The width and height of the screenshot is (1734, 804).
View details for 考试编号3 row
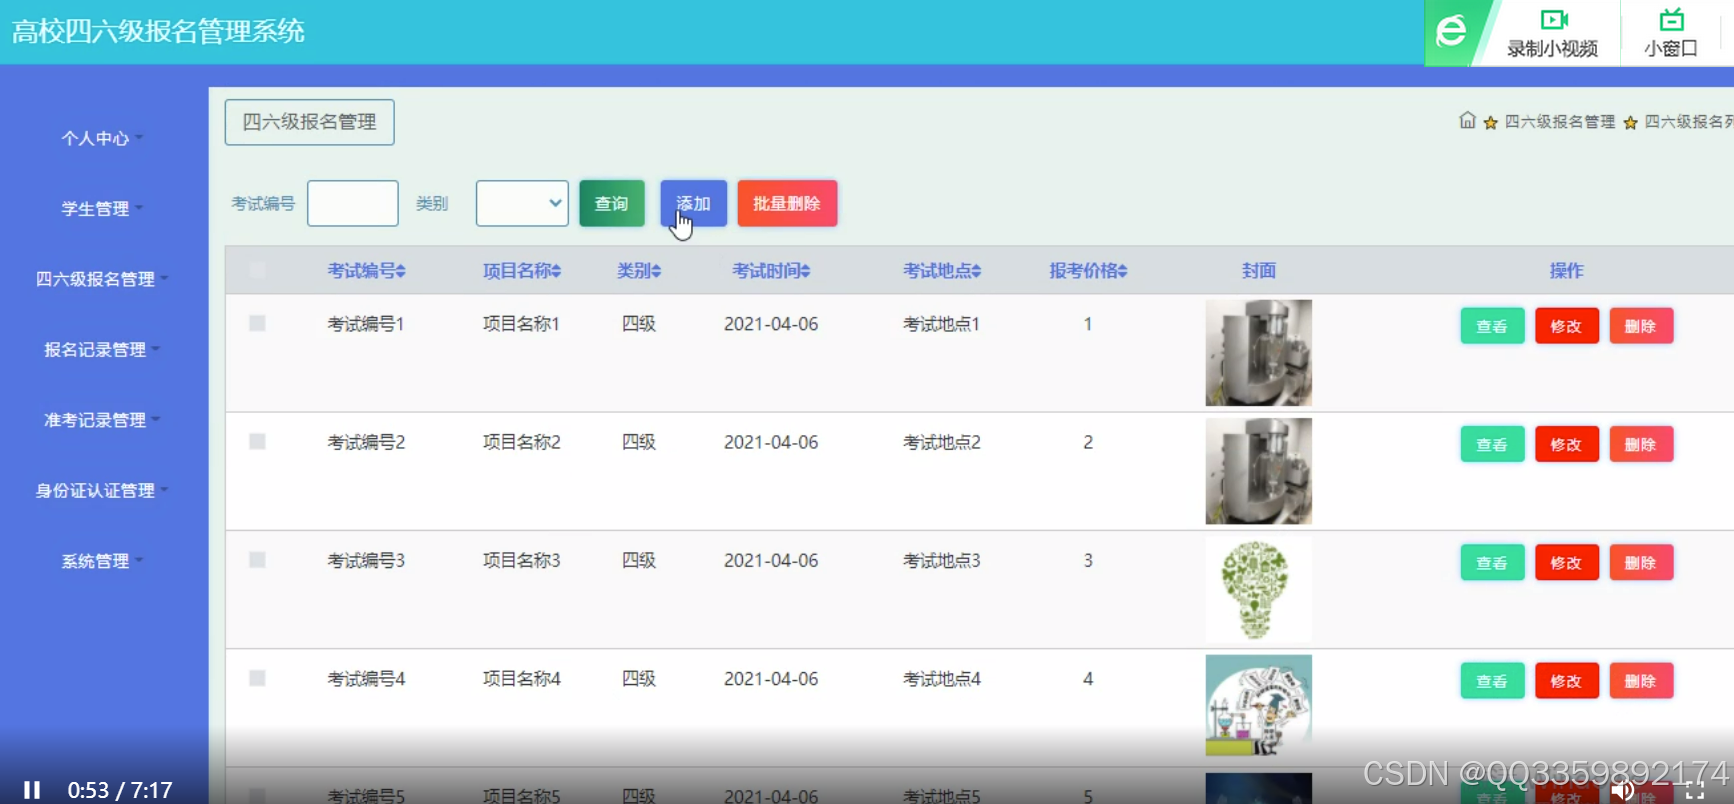click(x=1492, y=562)
